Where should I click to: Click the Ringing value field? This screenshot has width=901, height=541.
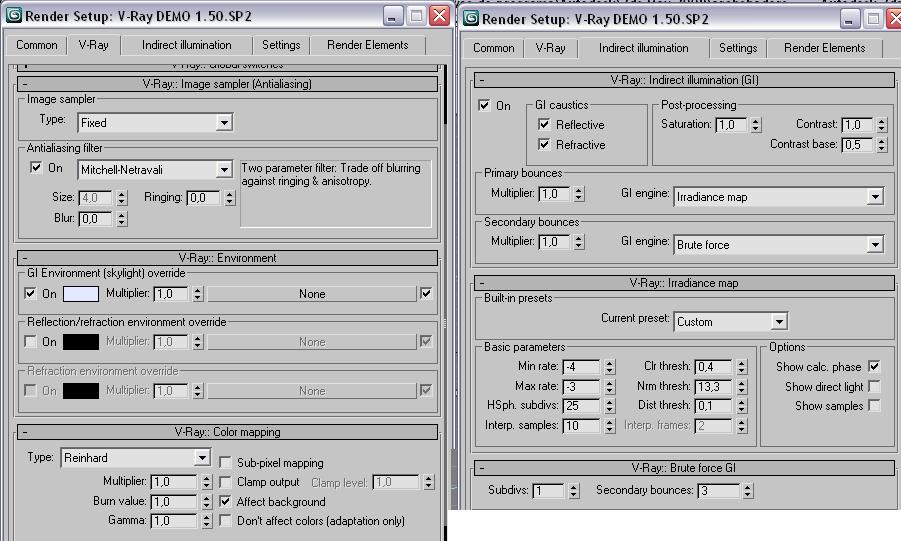(204, 198)
